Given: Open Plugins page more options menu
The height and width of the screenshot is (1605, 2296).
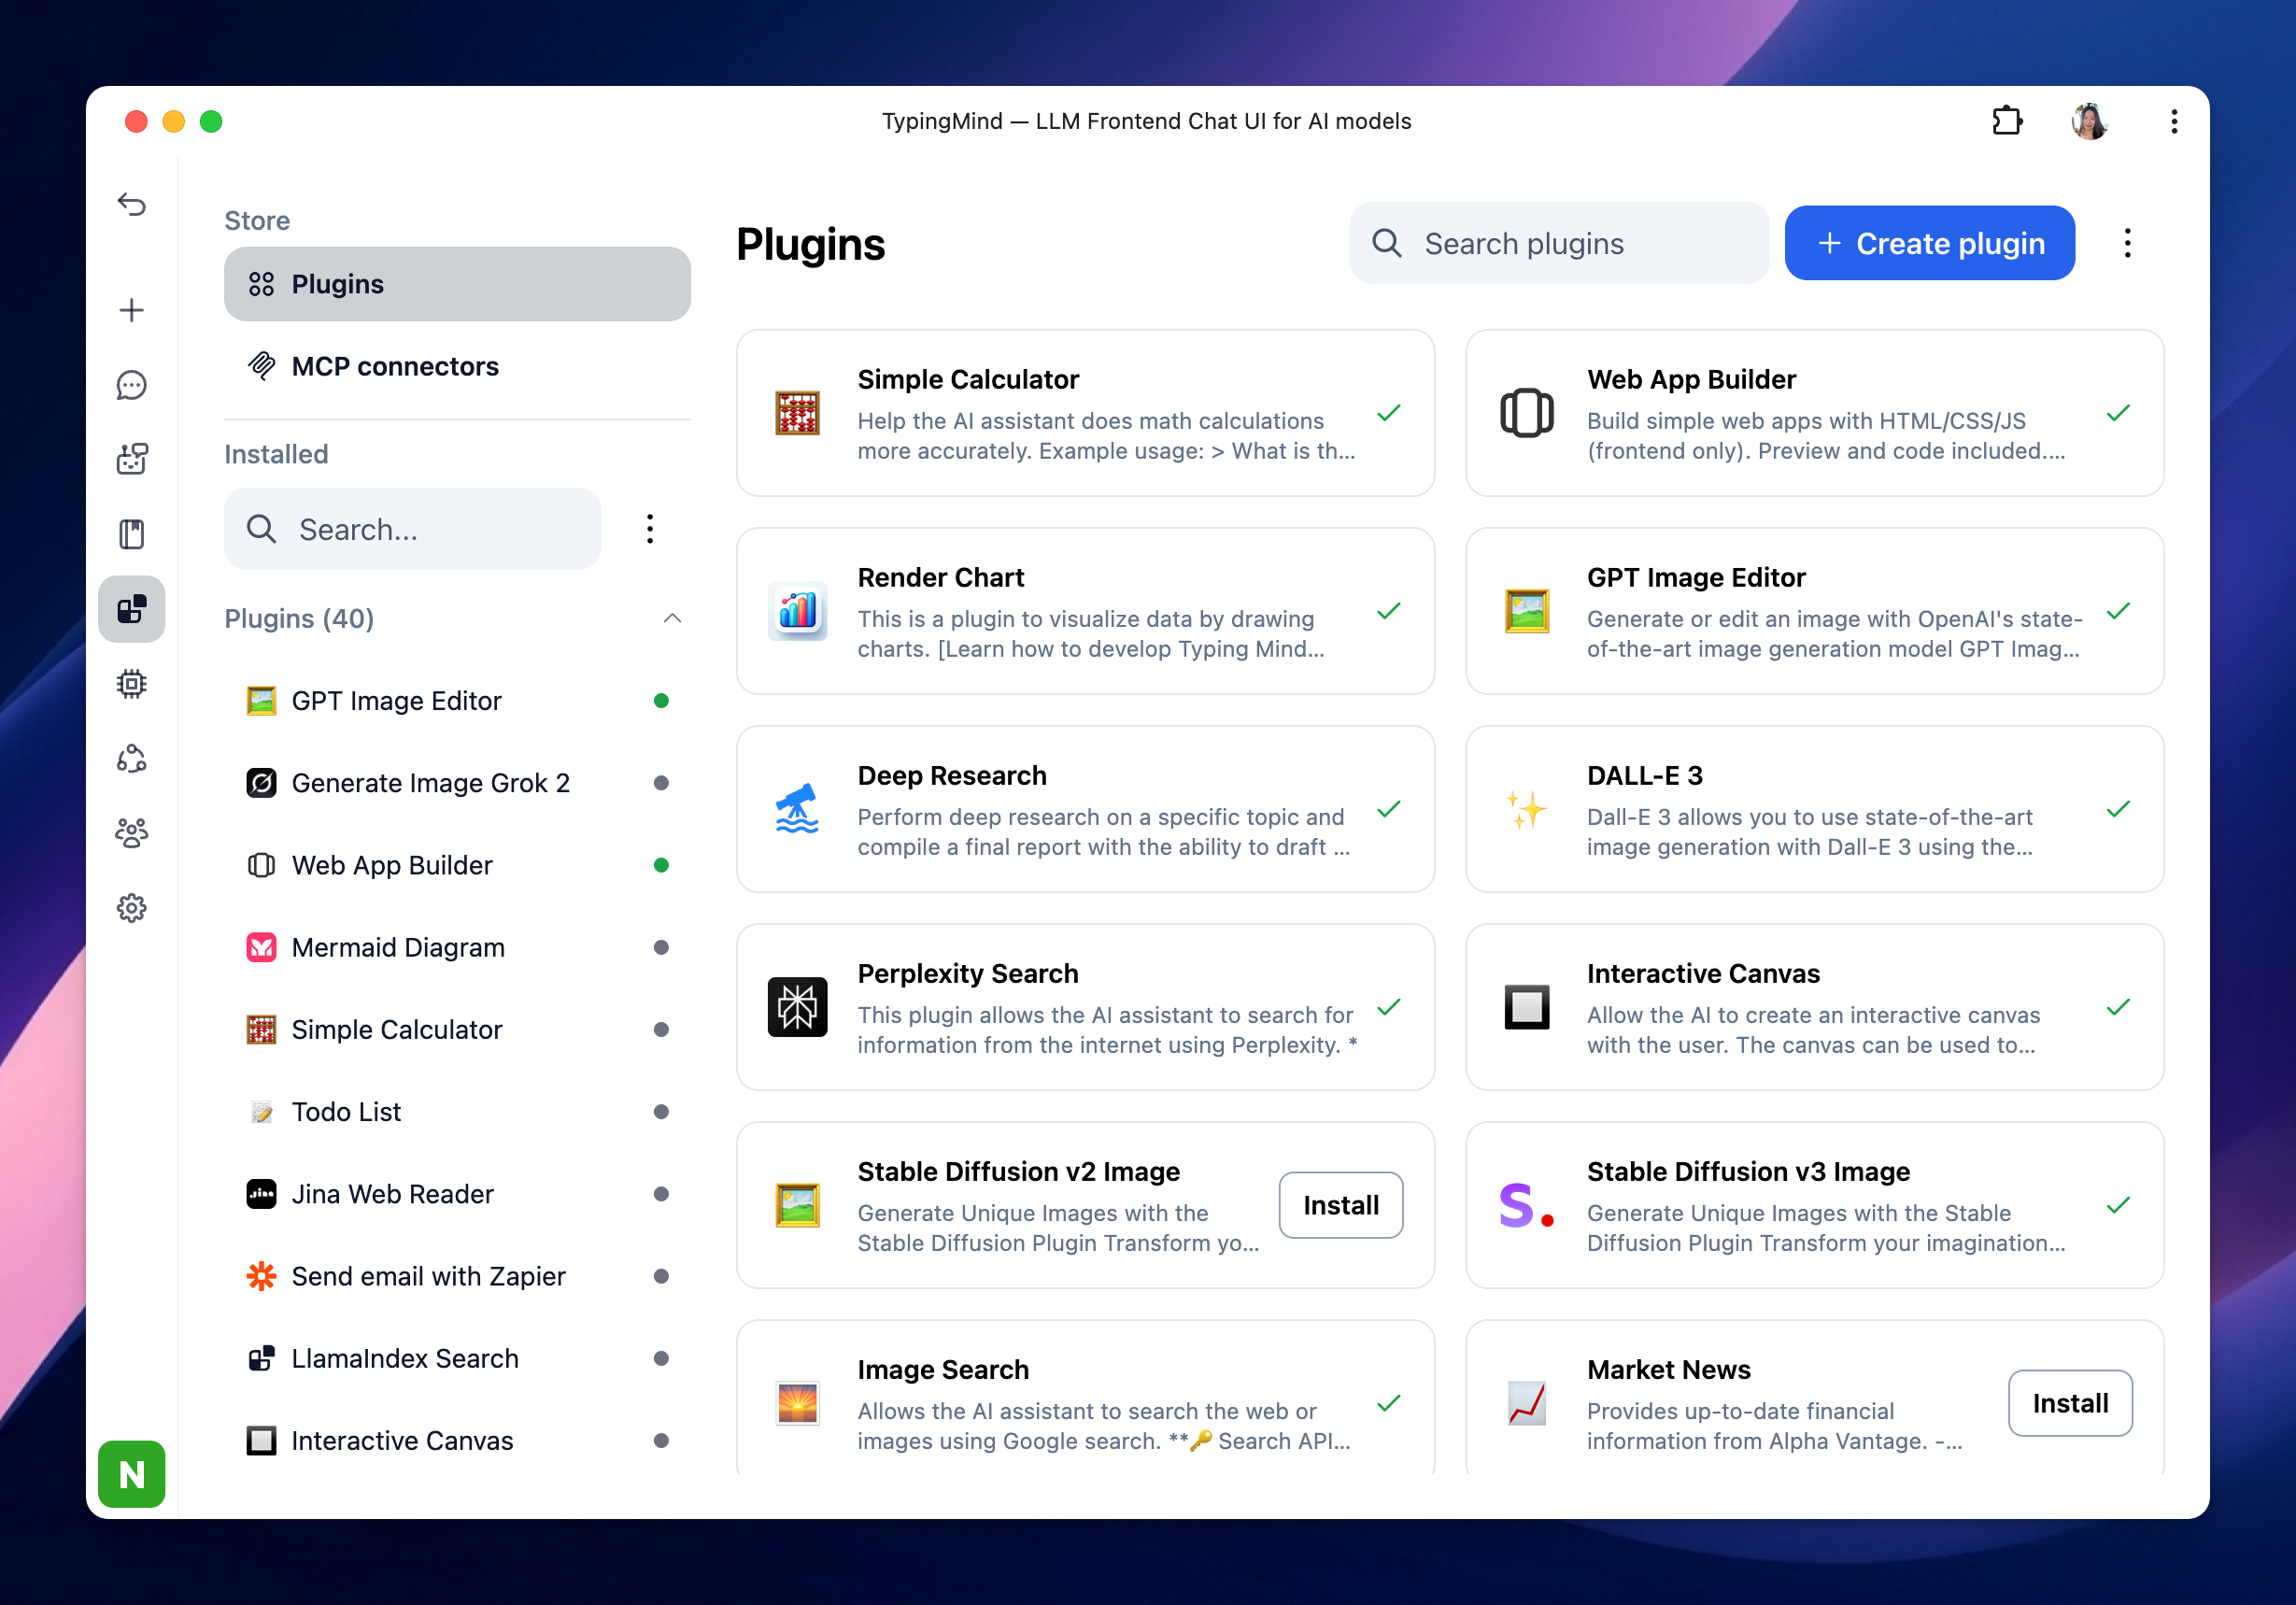Looking at the screenshot, I should [2127, 243].
